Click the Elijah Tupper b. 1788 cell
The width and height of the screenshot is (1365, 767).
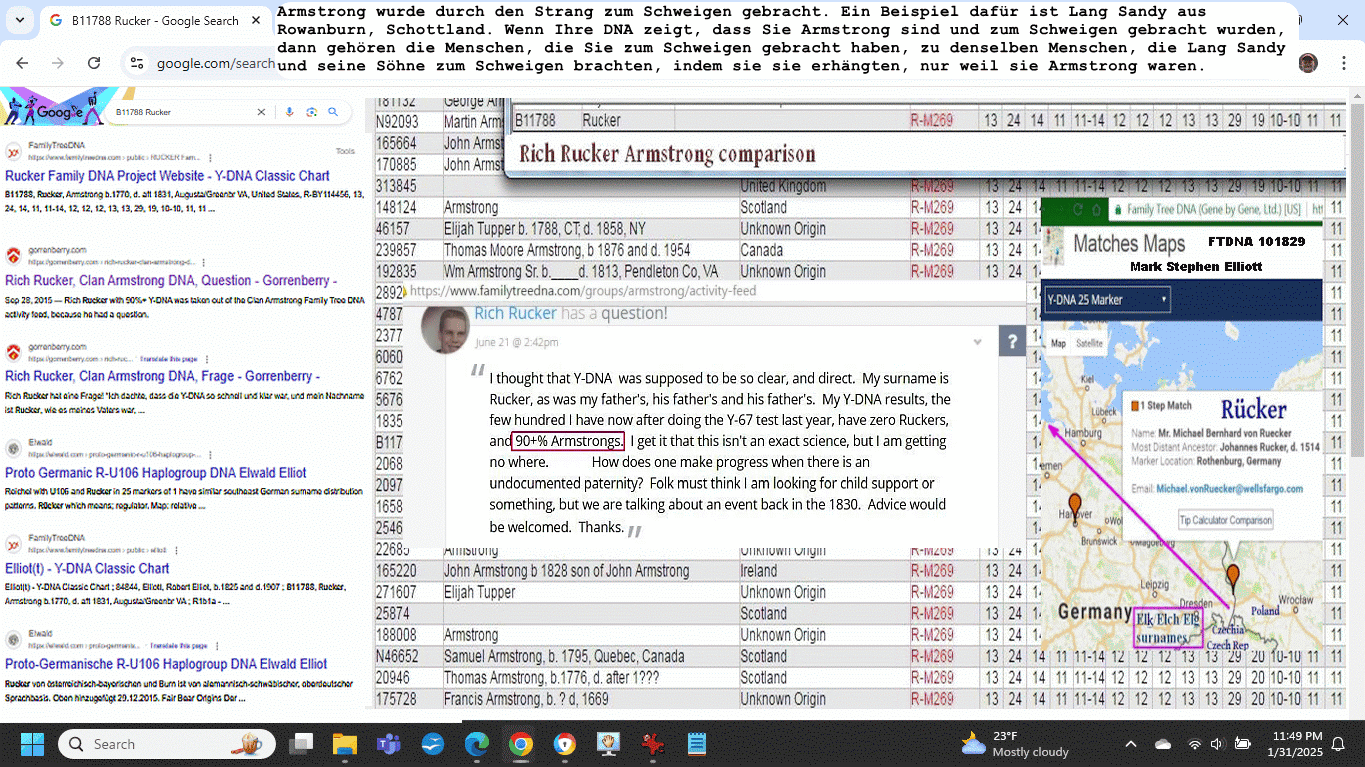[590, 229]
